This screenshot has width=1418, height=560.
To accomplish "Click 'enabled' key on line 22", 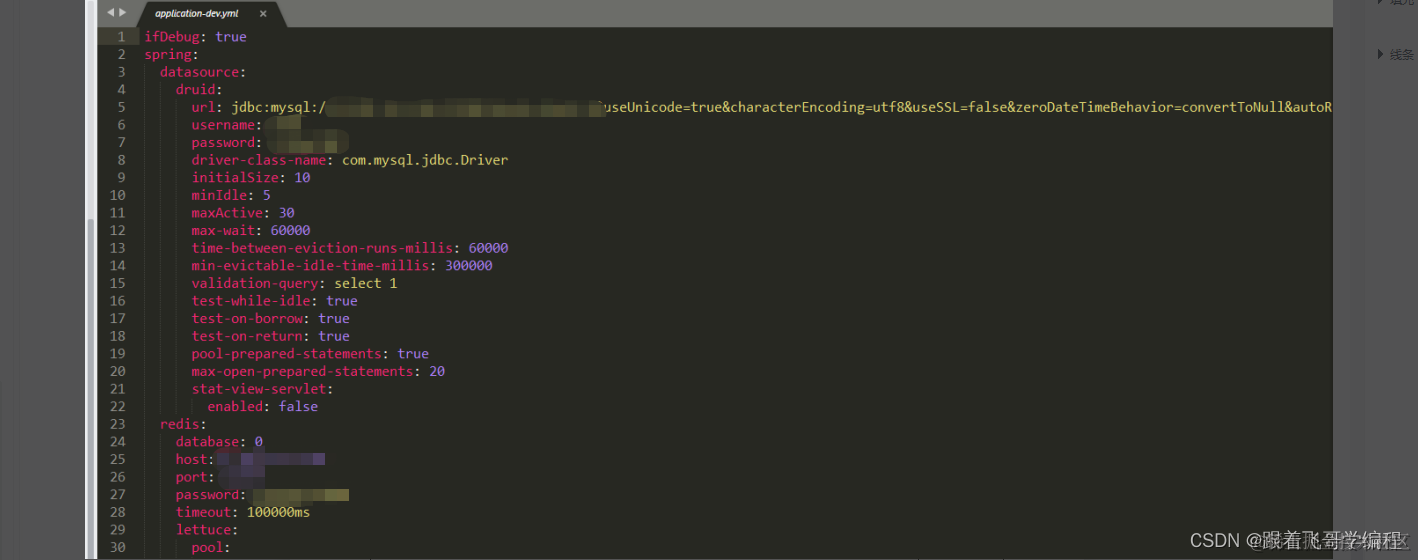I will (235, 406).
